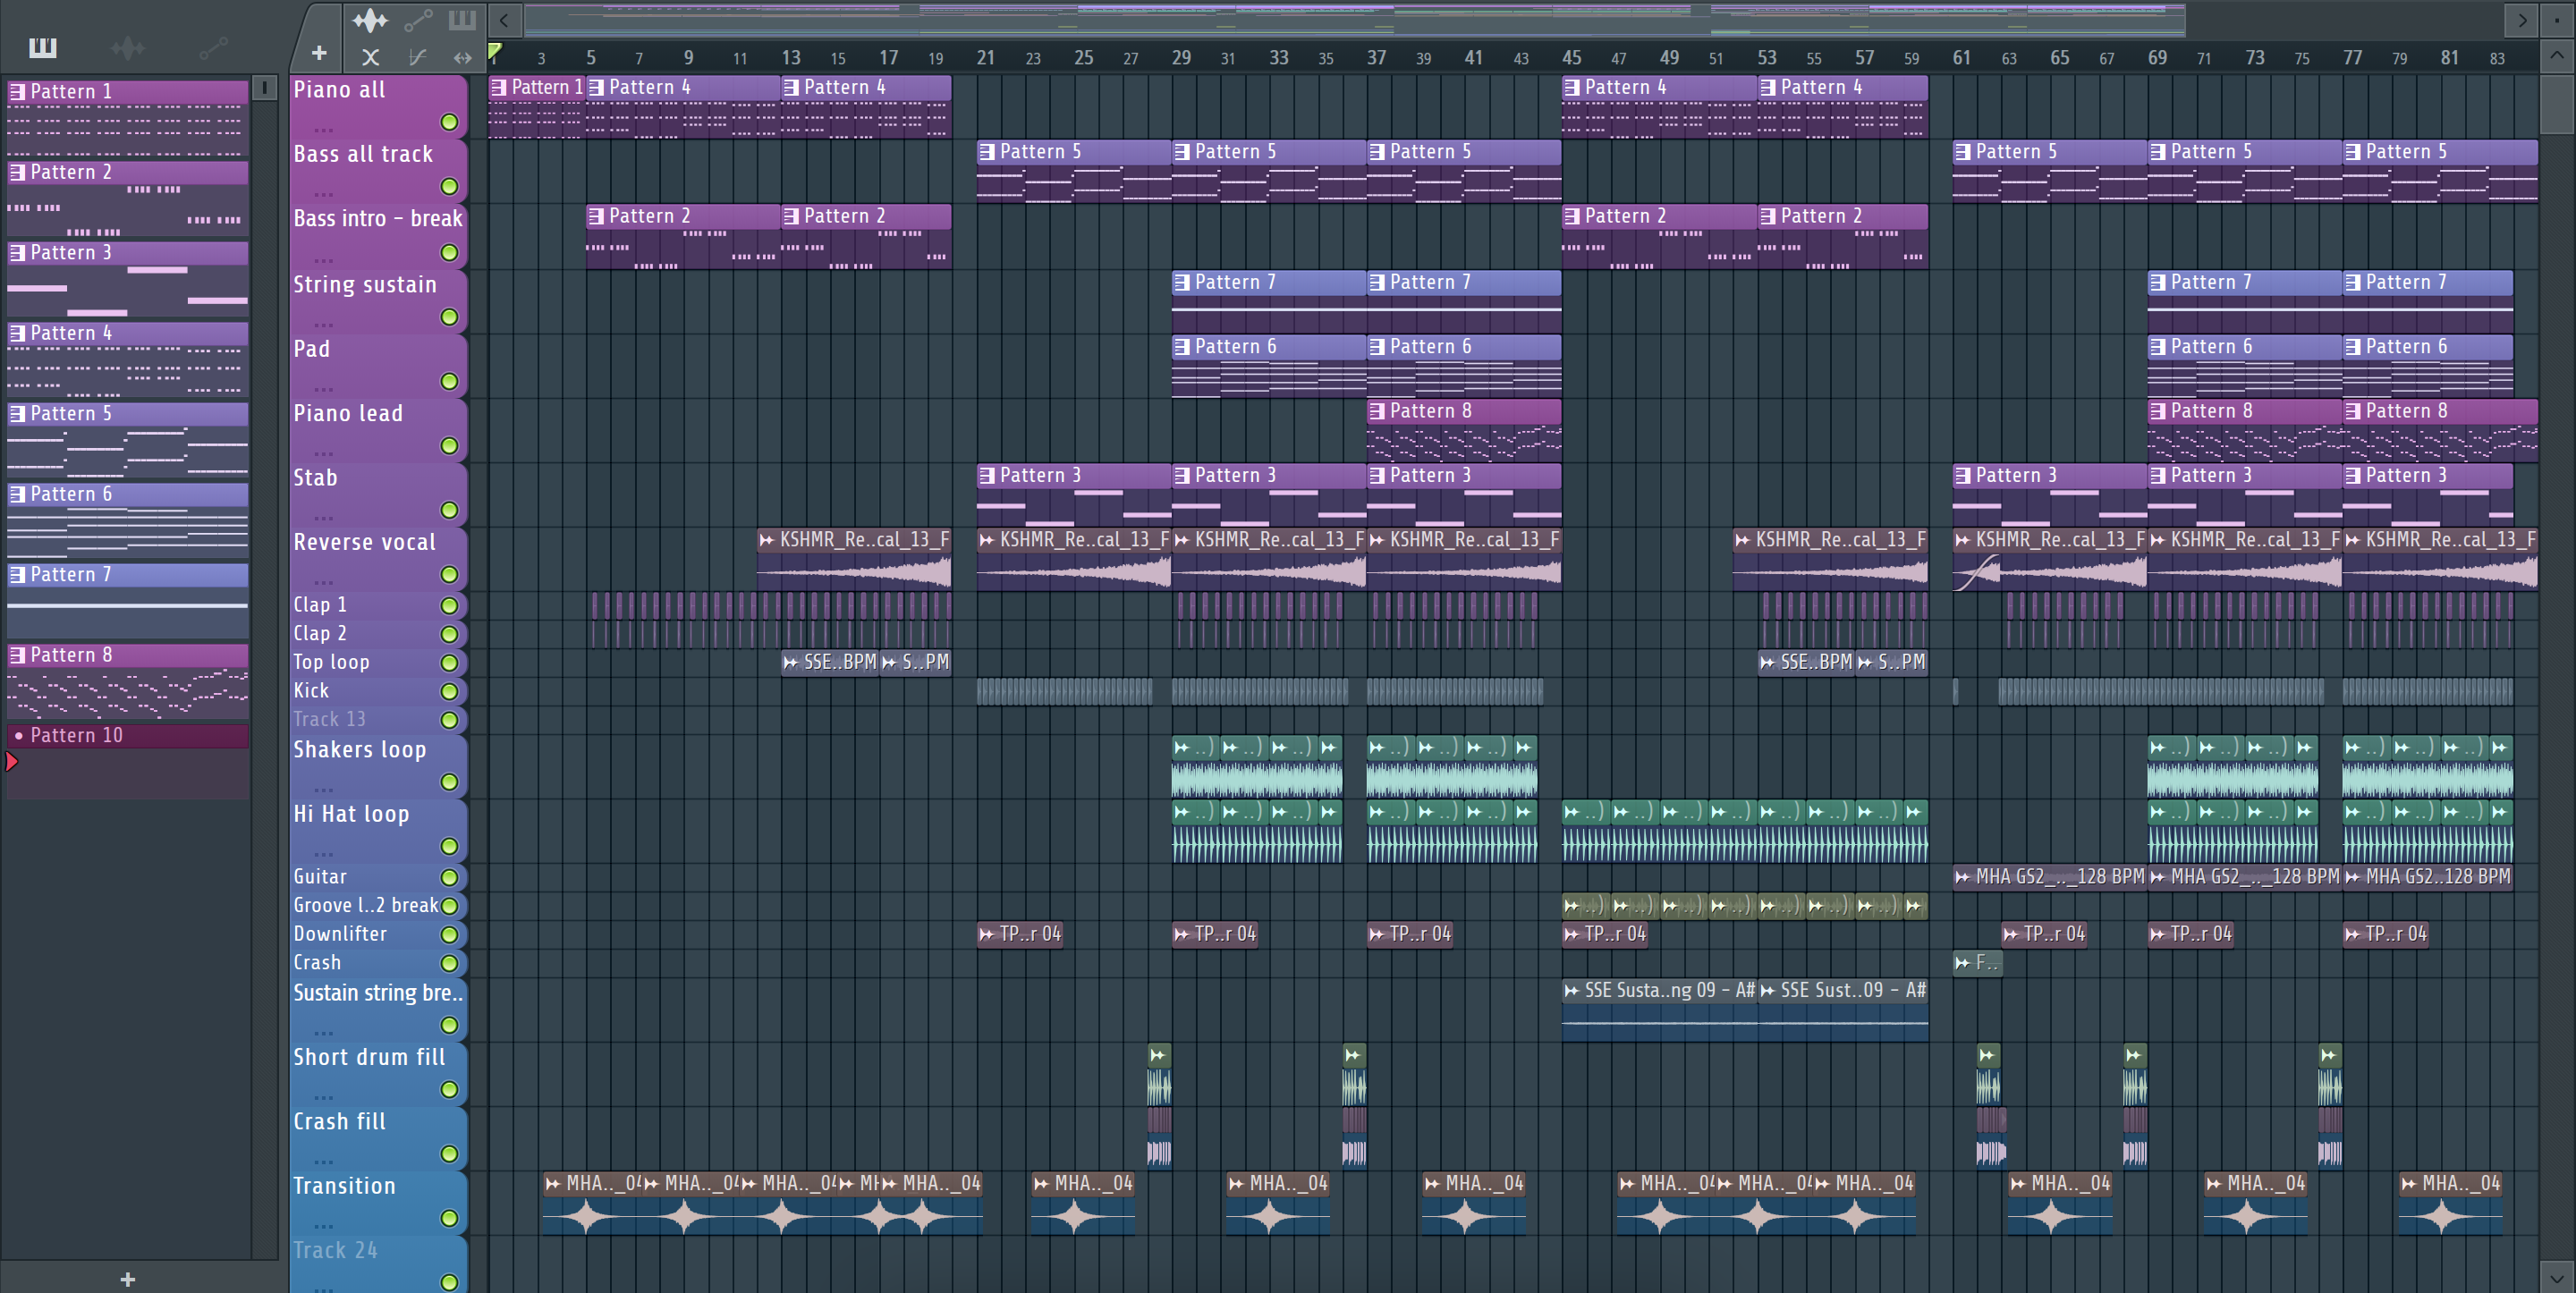2576x1293 pixels.
Task: Select the Track 24 header
Action: [x=378, y=1265]
